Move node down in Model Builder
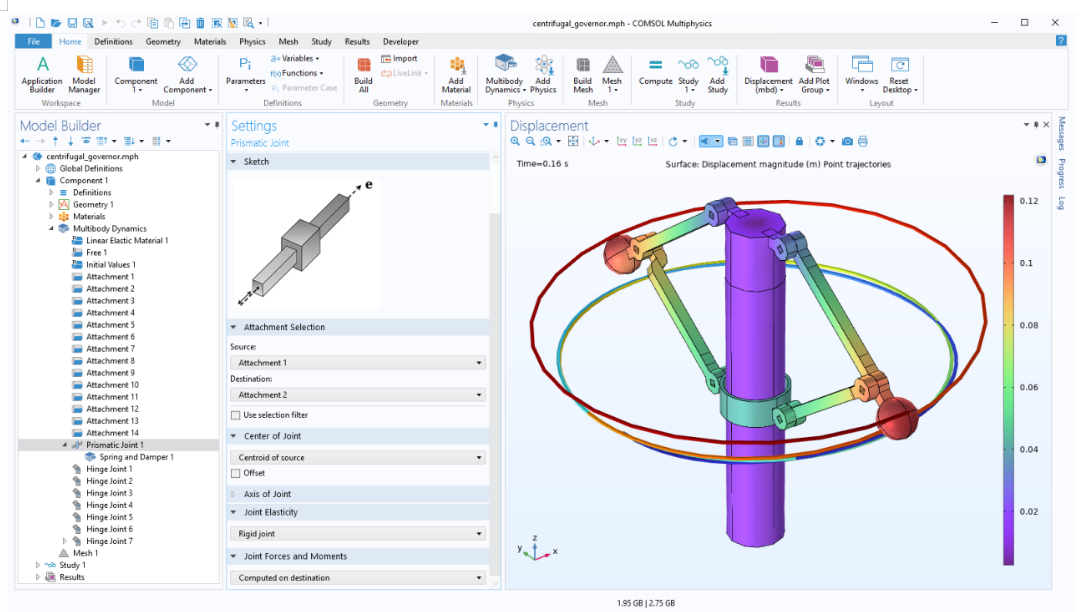This screenshot has width=1081, height=612. pyautogui.click(x=70, y=141)
